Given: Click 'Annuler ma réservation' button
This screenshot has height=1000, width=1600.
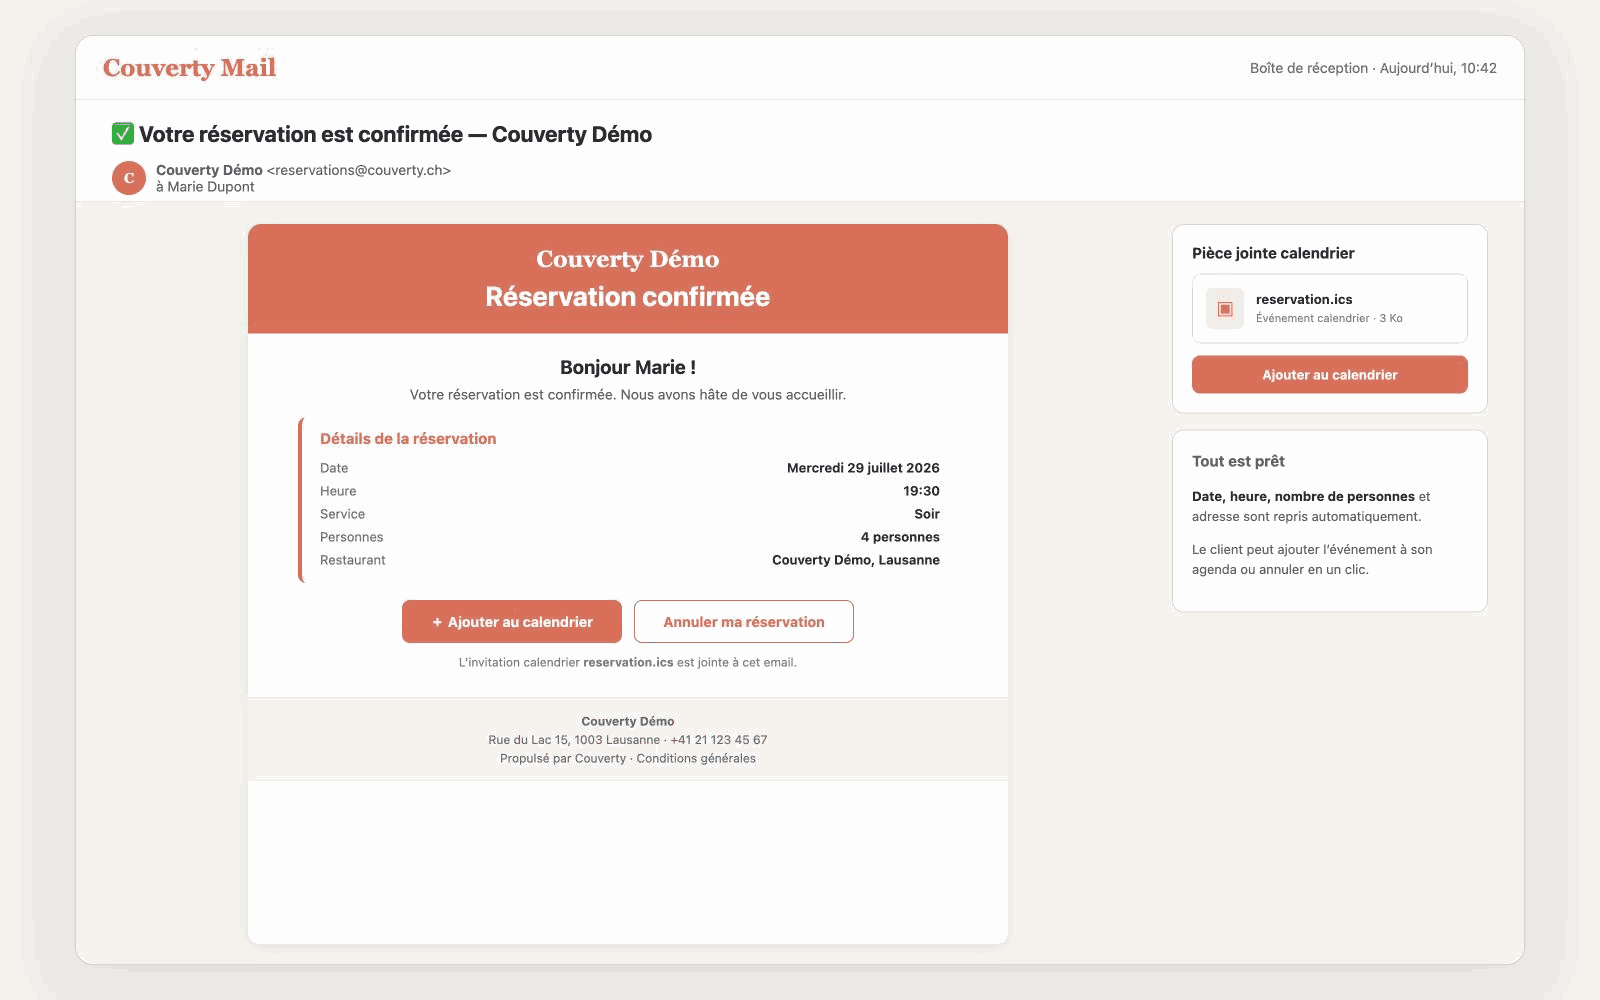Looking at the screenshot, I should click(x=744, y=622).
